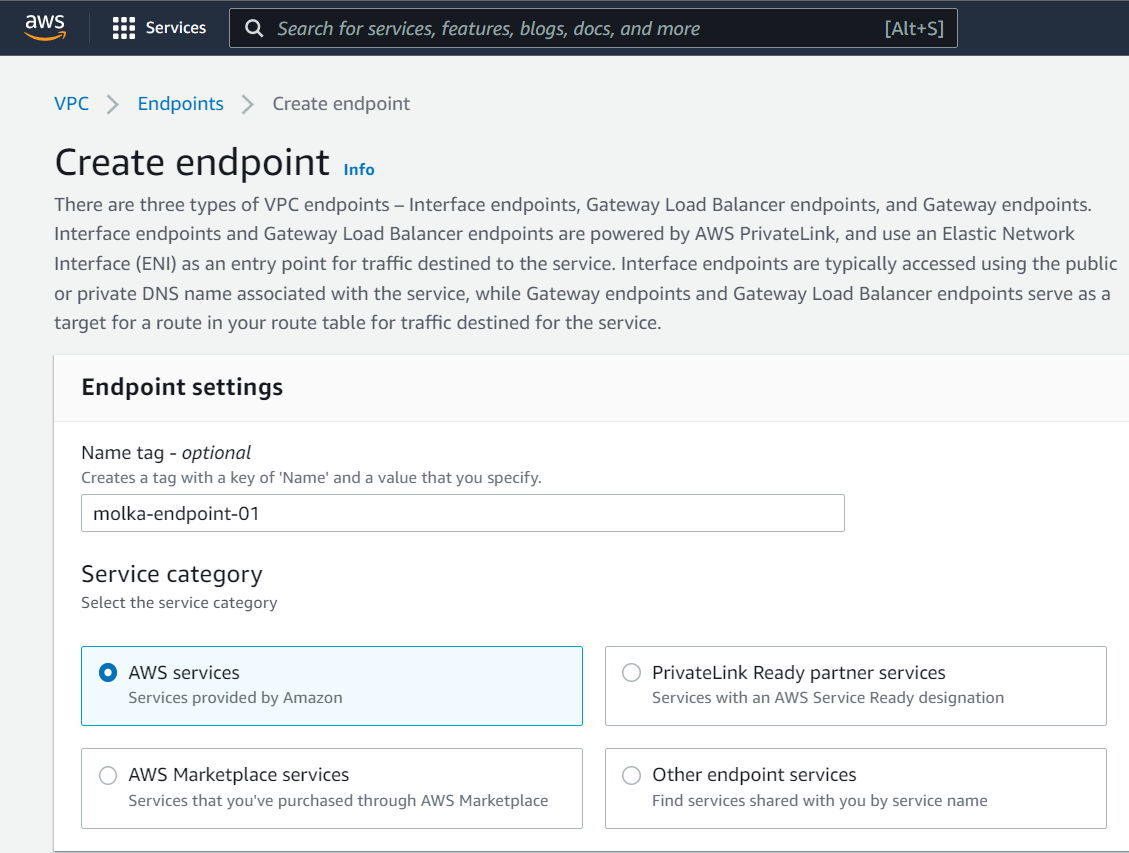Click inside the Name tag field

pyautogui.click(x=463, y=512)
